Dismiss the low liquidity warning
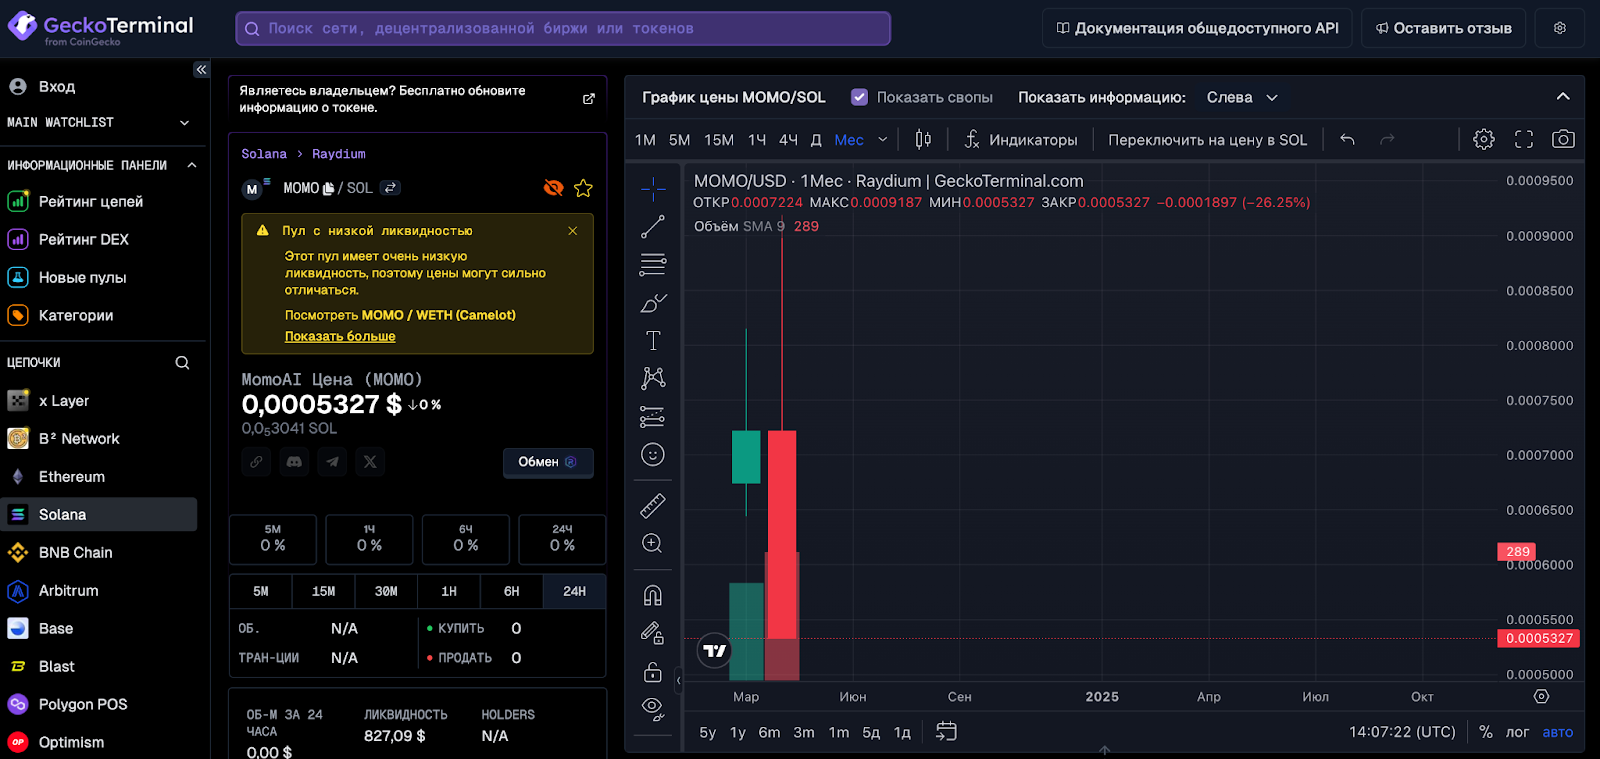1600x759 pixels. click(573, 231)
